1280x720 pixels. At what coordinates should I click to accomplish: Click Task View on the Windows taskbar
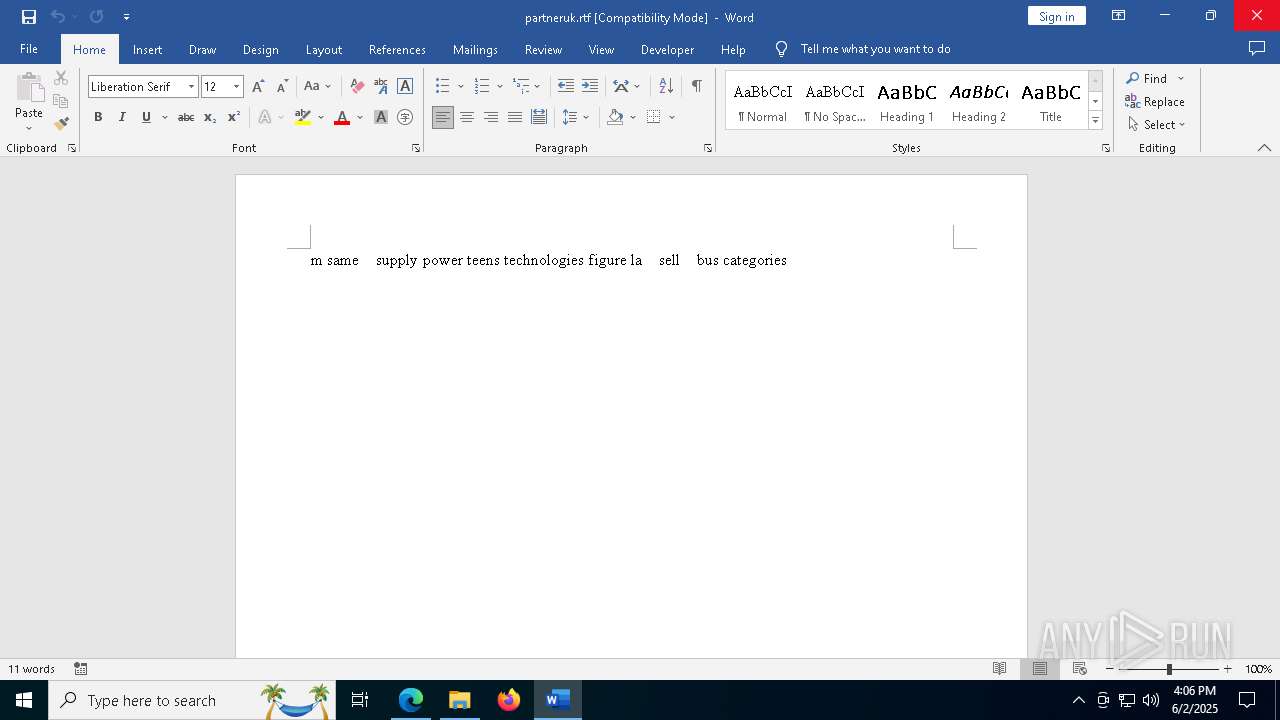coord(360,700)
